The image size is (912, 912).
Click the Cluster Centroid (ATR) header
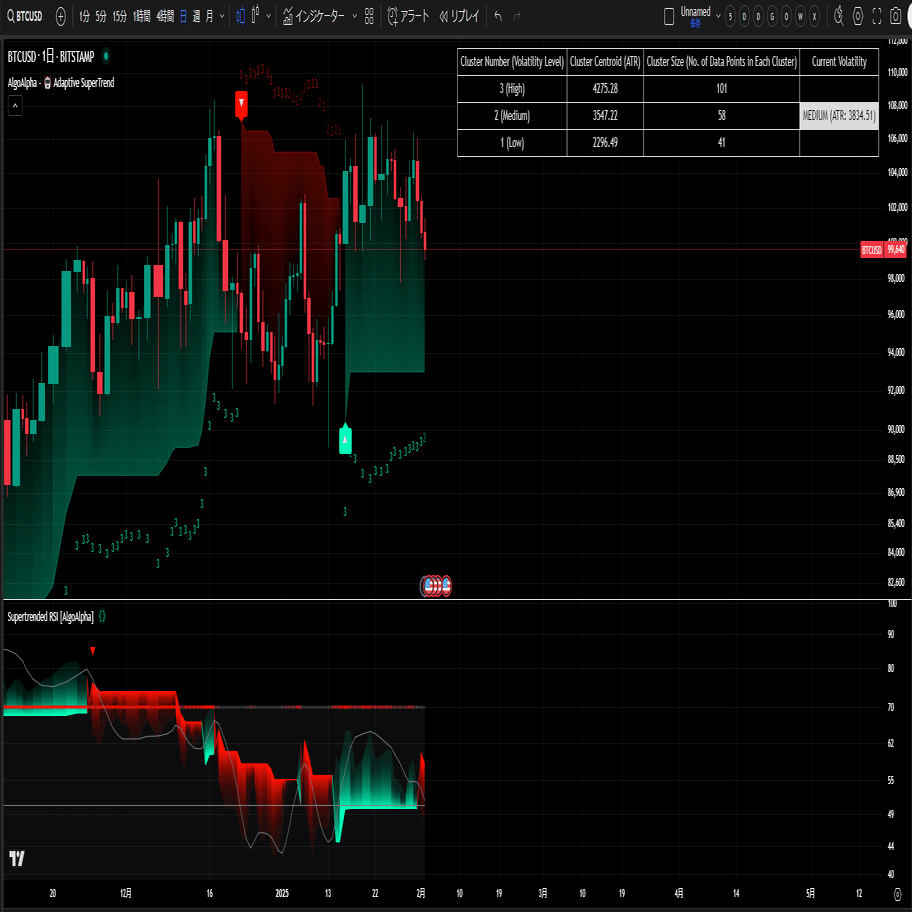[x=605, y=62]
